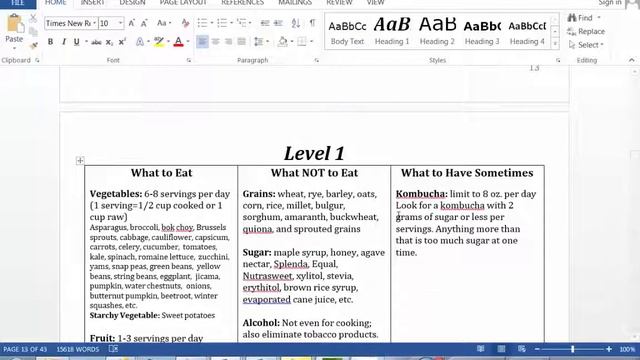
Task: Open the font color dropdown arrow
Action: [188, 42]
